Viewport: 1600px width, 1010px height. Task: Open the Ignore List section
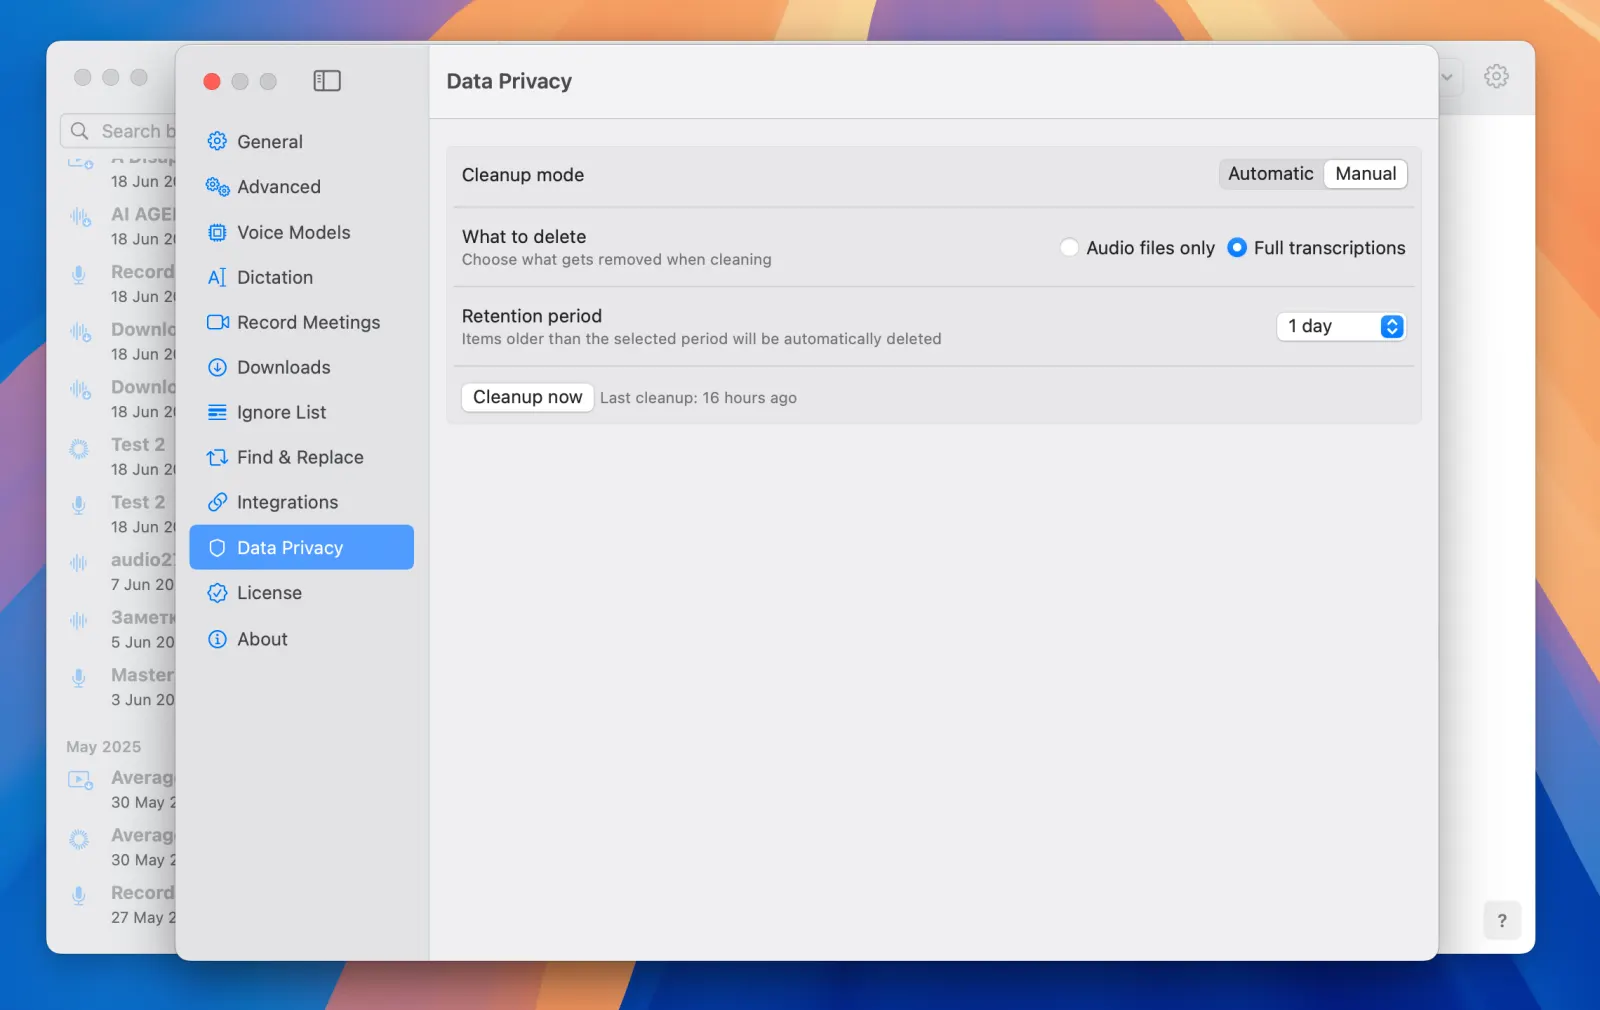point(301,412)
